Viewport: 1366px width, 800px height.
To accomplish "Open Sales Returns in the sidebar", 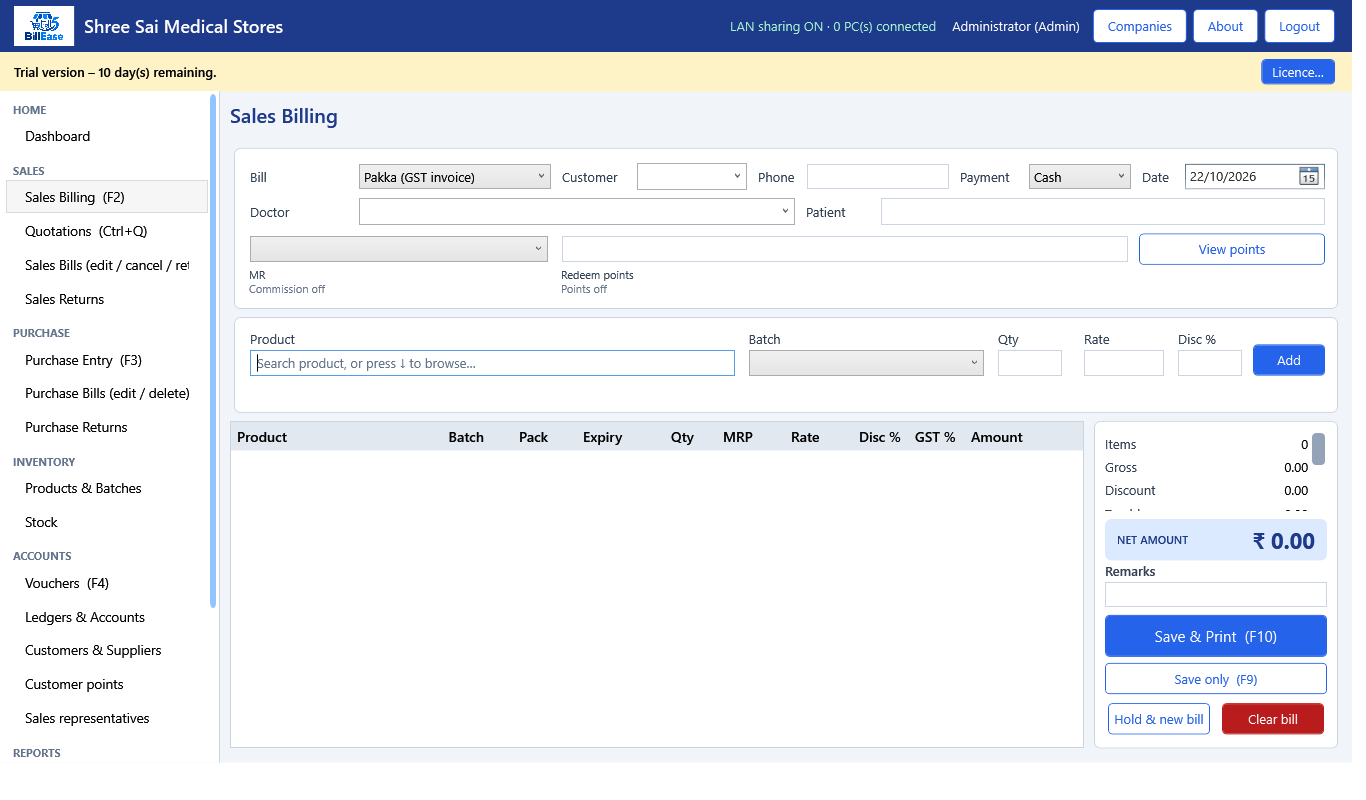I will click(107, 299).
